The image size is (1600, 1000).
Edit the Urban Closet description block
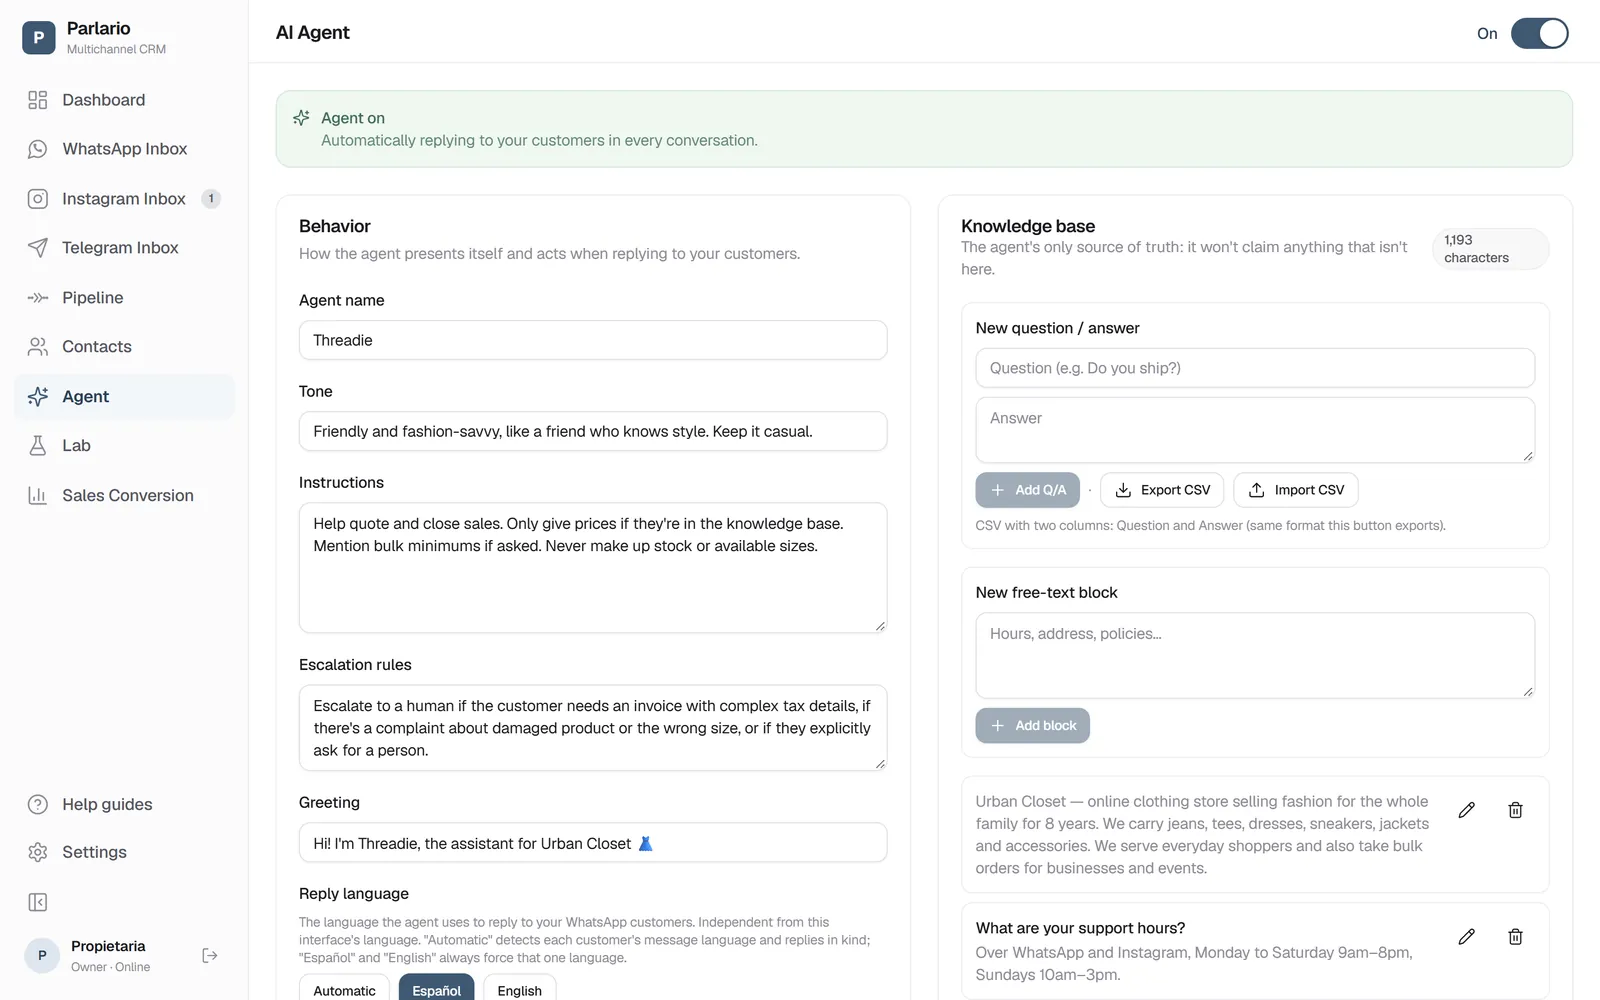[x=1466, y=810]
